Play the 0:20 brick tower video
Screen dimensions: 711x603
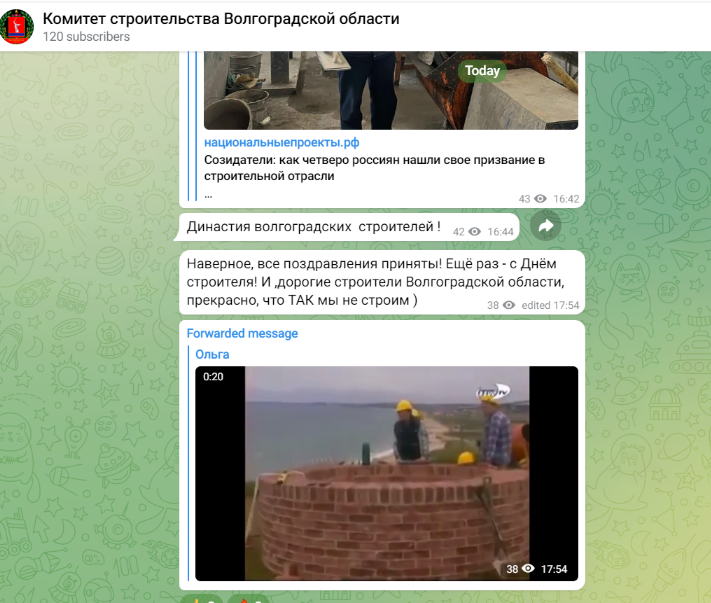tap(386, 473)
